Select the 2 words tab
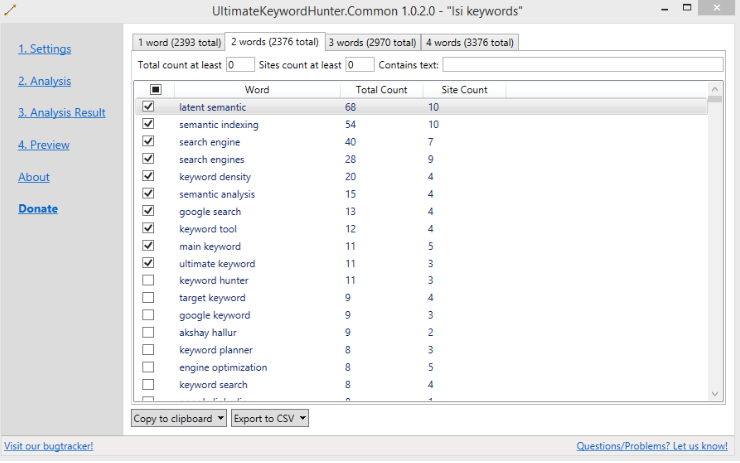This screenshot has height=463, width=740. (275, 42)
